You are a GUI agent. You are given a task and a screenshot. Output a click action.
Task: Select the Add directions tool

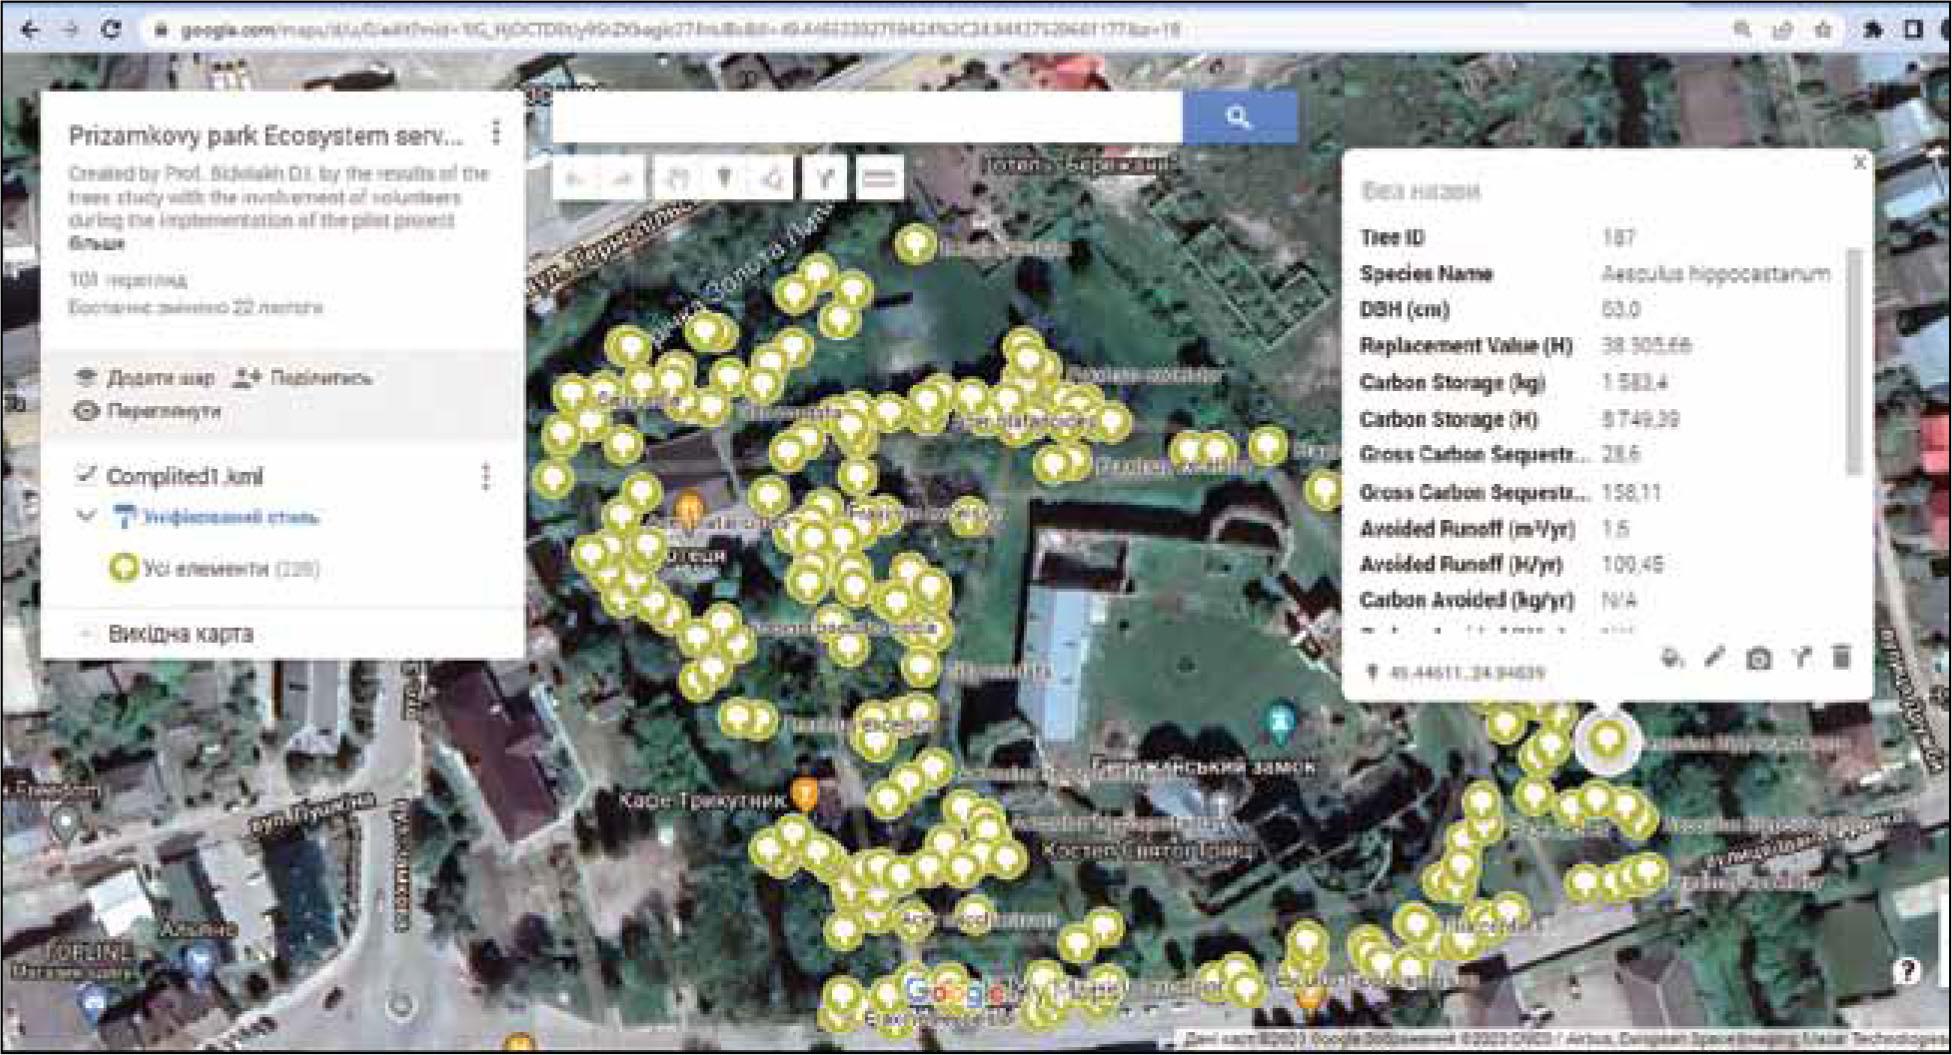[x=825, y=179]
